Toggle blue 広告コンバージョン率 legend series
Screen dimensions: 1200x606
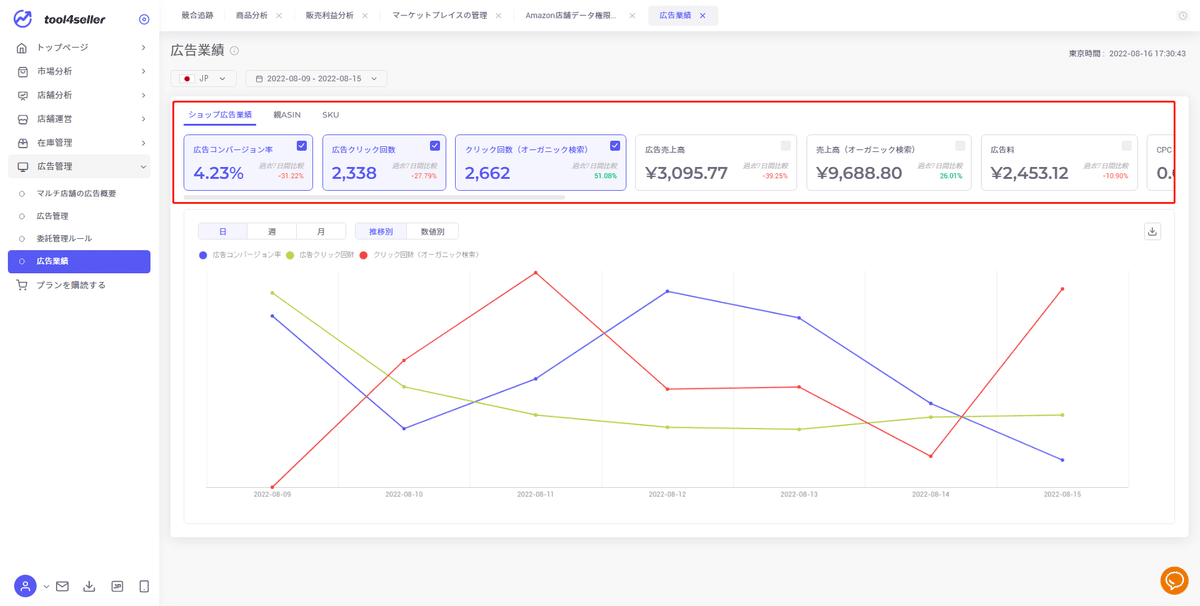point(240,255)
